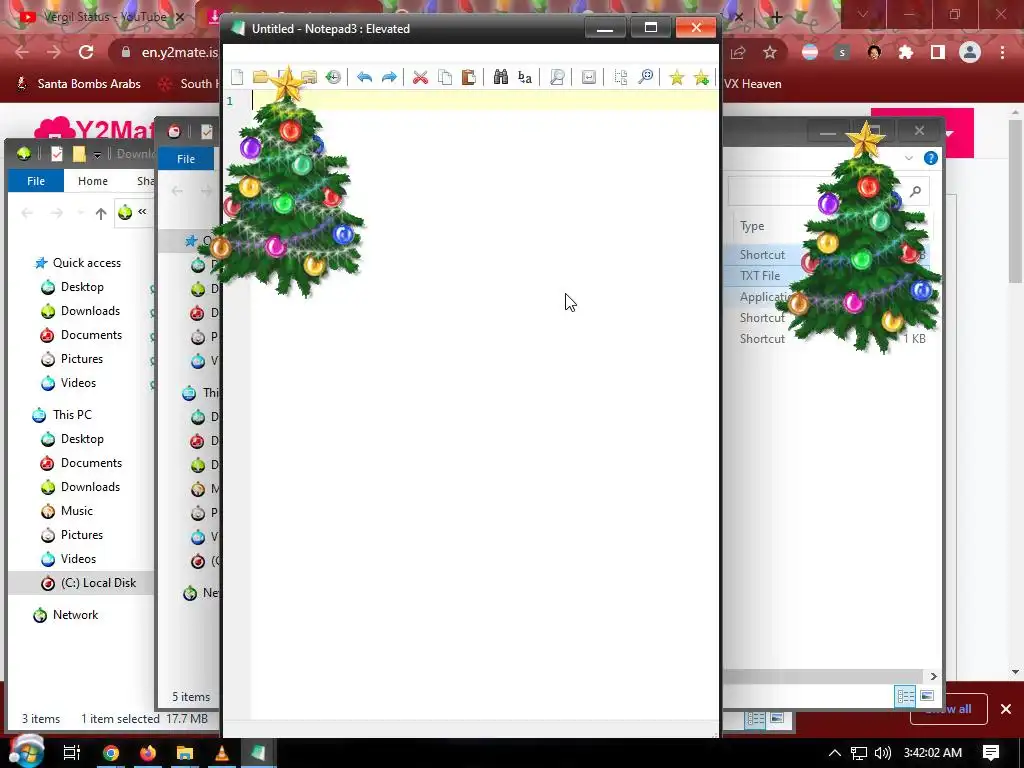Click Notepad3's revert file history icon
1024x768 pixels.
coord(333,78)
